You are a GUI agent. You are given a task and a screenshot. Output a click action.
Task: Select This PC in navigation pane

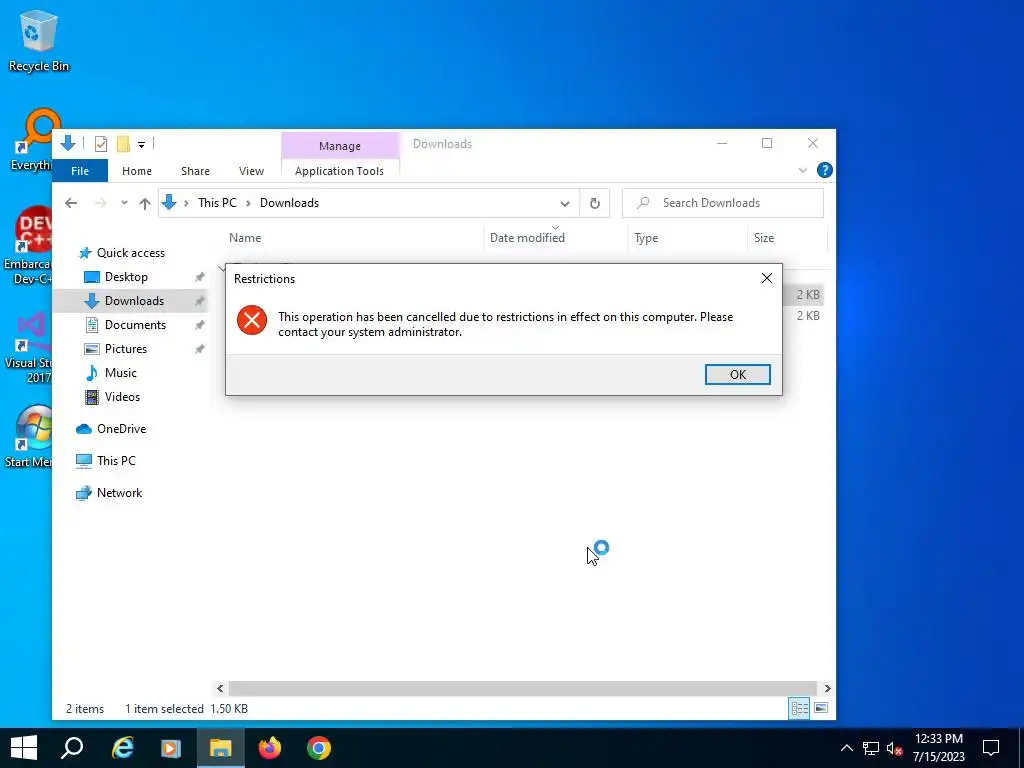(116, 461)
